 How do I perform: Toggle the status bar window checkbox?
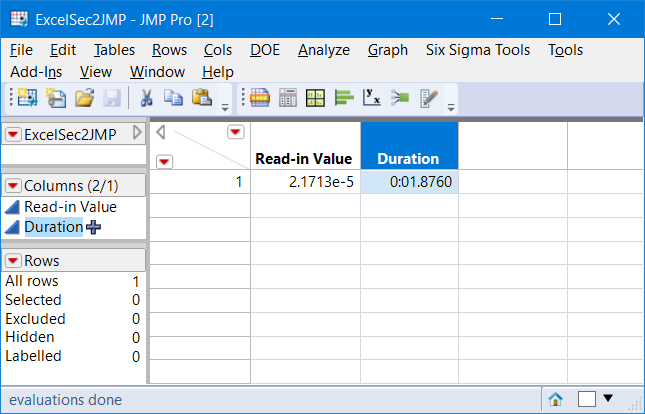tap(587, 399)
